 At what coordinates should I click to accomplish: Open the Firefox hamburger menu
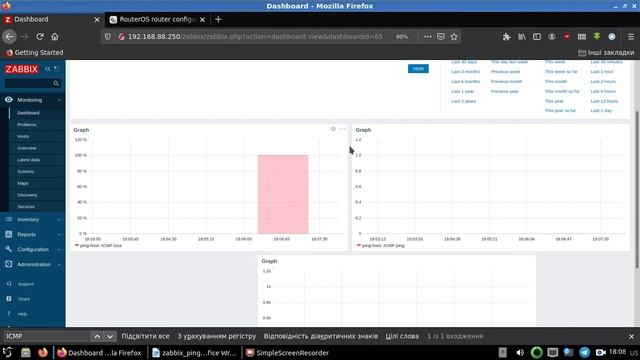pos(631,37)
